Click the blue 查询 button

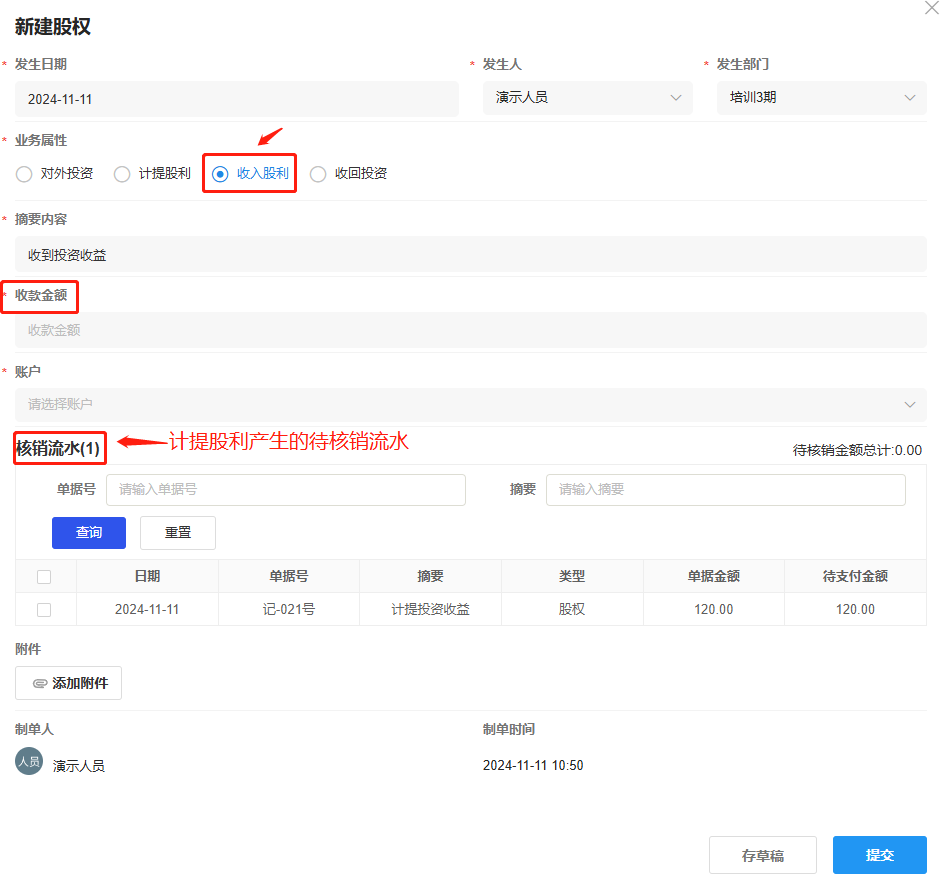(x=89, y=533)
